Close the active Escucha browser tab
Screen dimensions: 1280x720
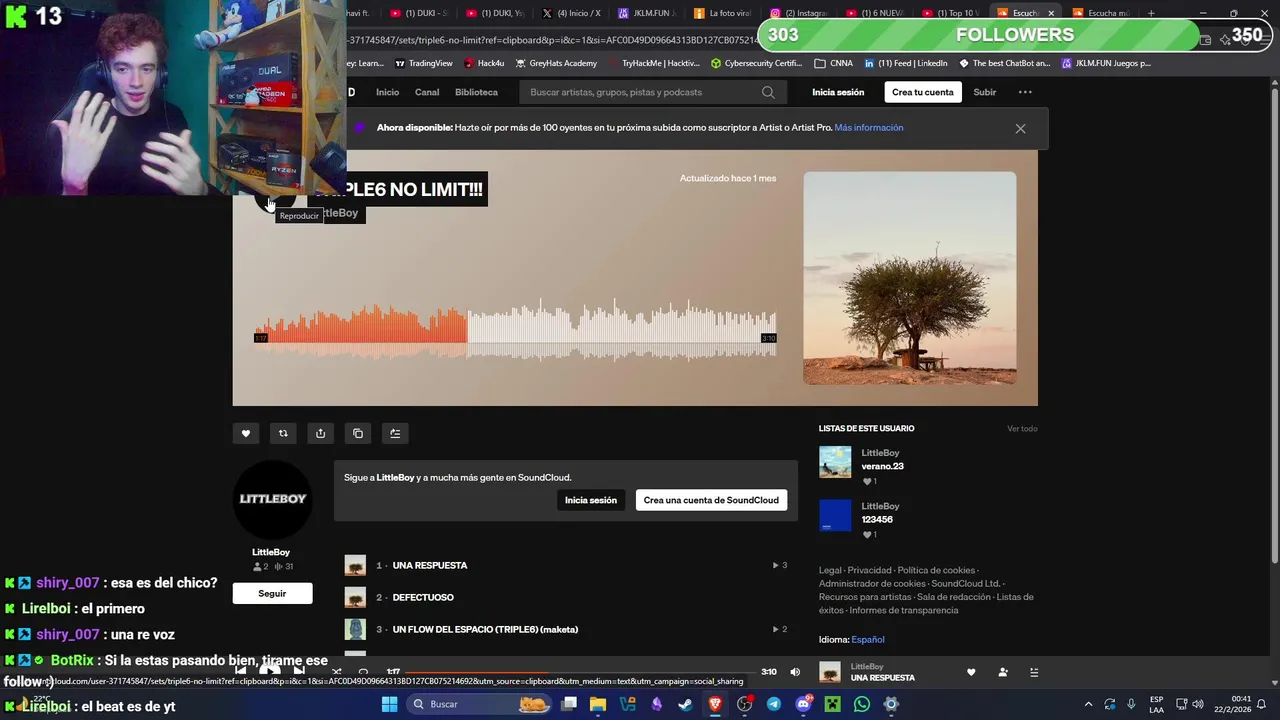pyautogui.click(x=1051, y=13)
